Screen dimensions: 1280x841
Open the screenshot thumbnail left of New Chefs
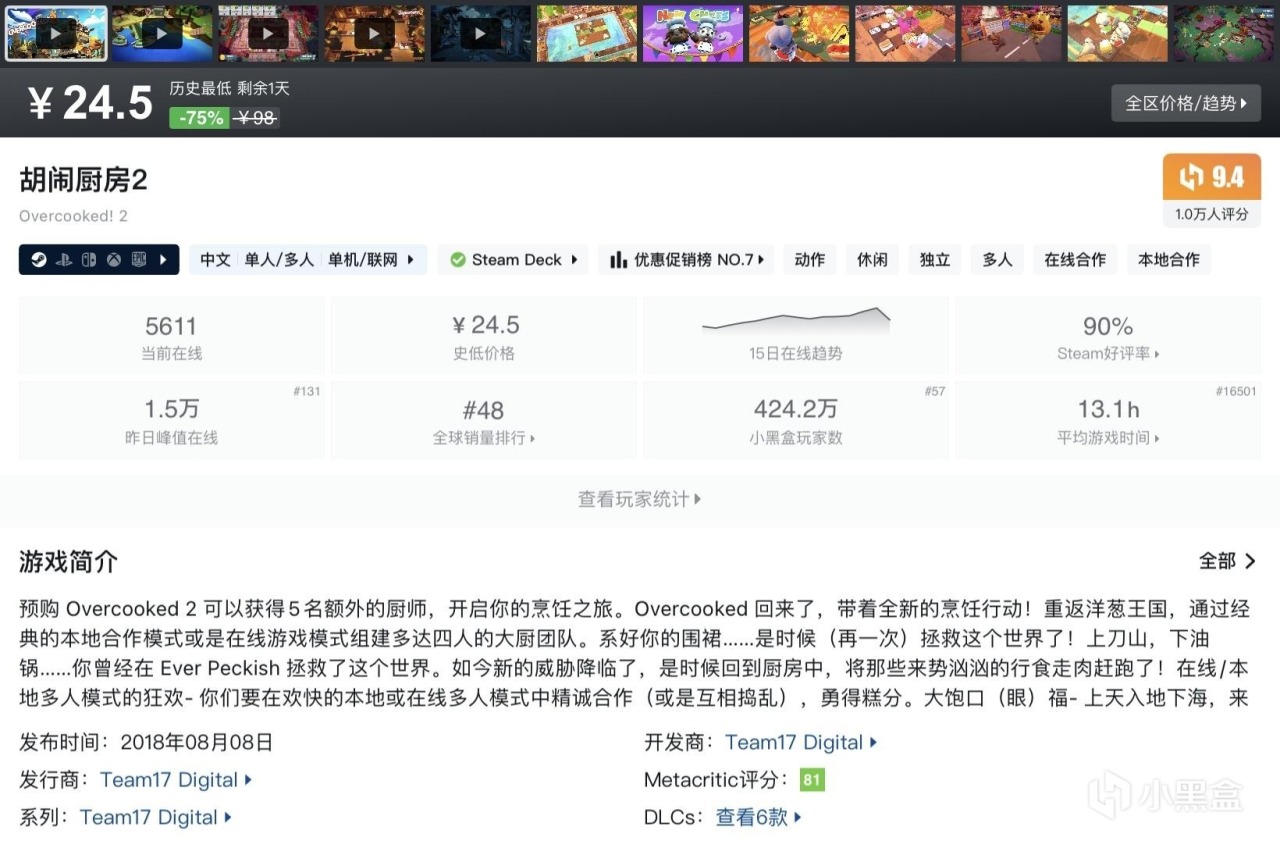pyautogui.click(x=587, y=34)
